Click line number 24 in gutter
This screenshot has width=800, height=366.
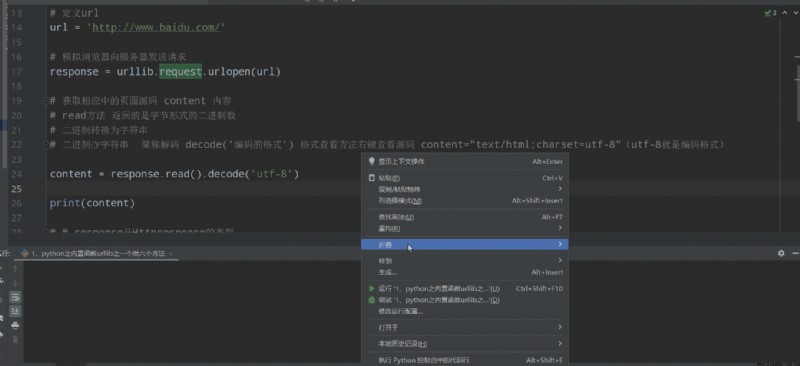(16, 174)
